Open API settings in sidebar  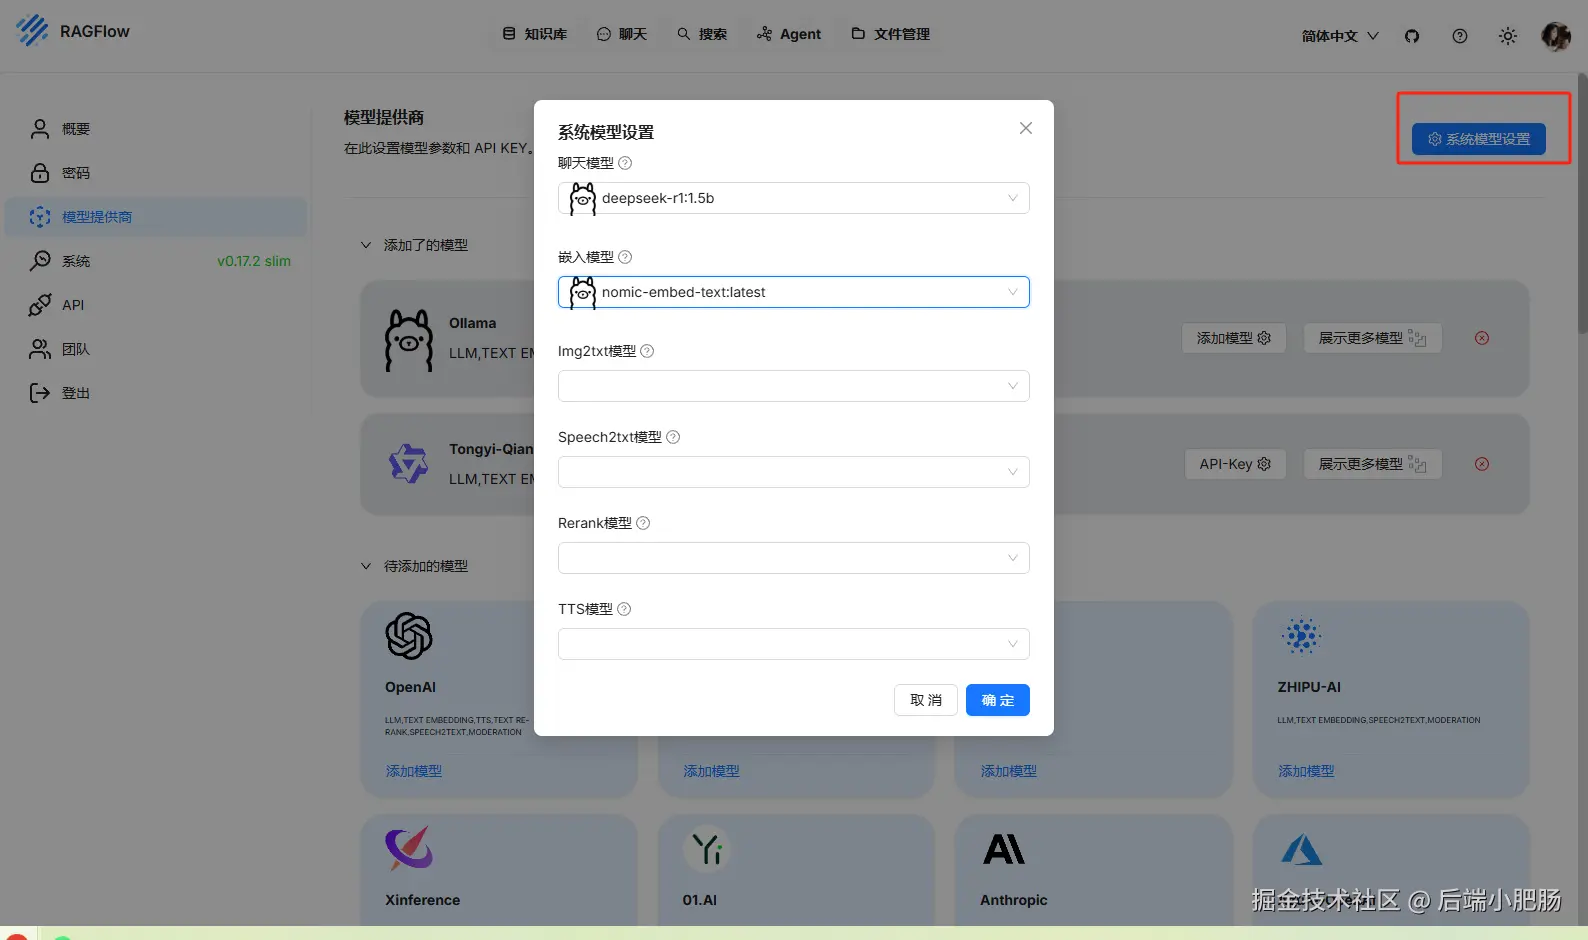(x=156, y=305)
